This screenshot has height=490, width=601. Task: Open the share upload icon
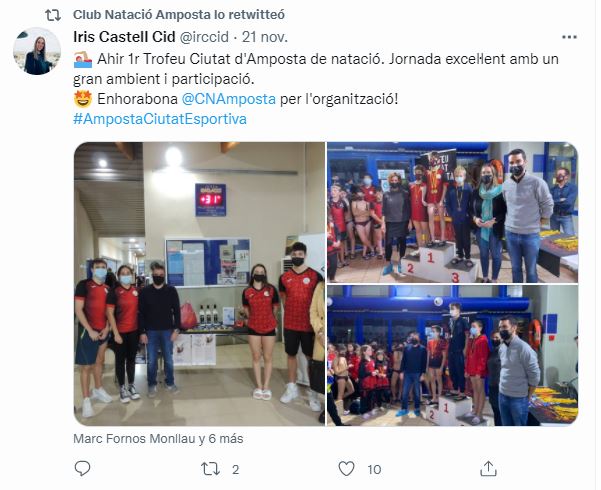pos(488,469)
